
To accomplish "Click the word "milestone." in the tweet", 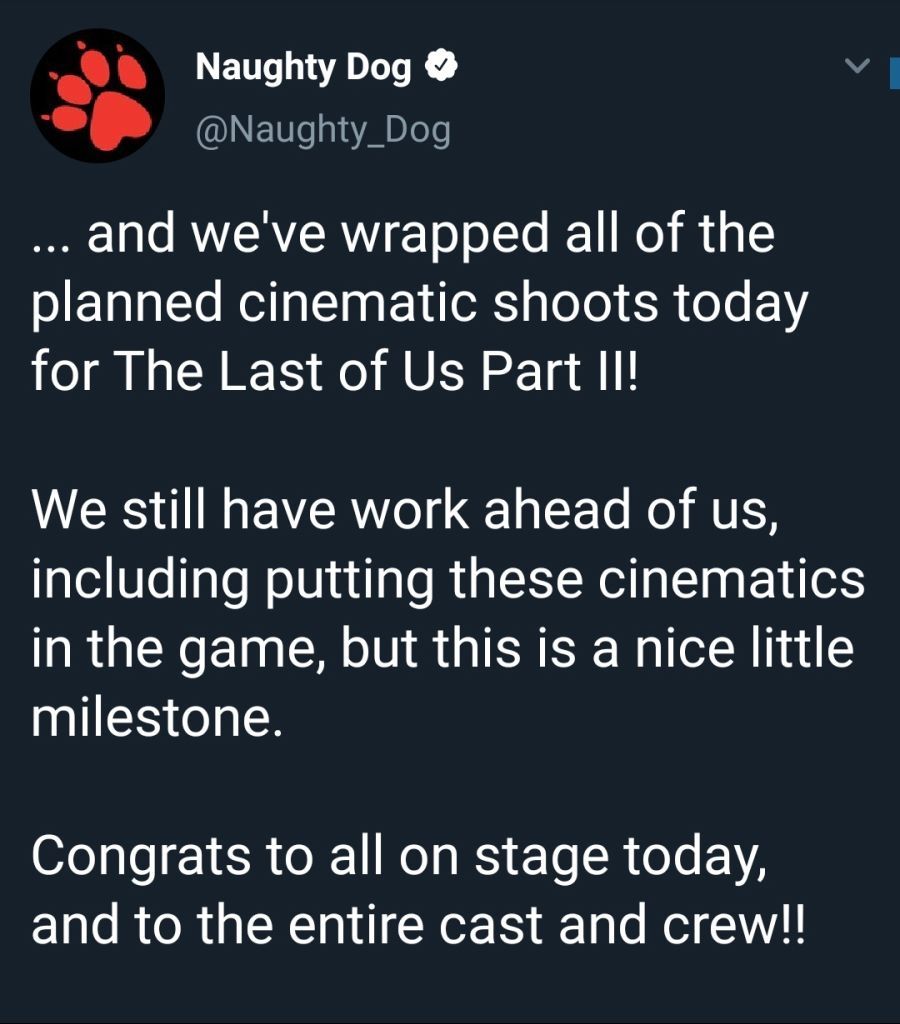I will (x=157, y=718).
